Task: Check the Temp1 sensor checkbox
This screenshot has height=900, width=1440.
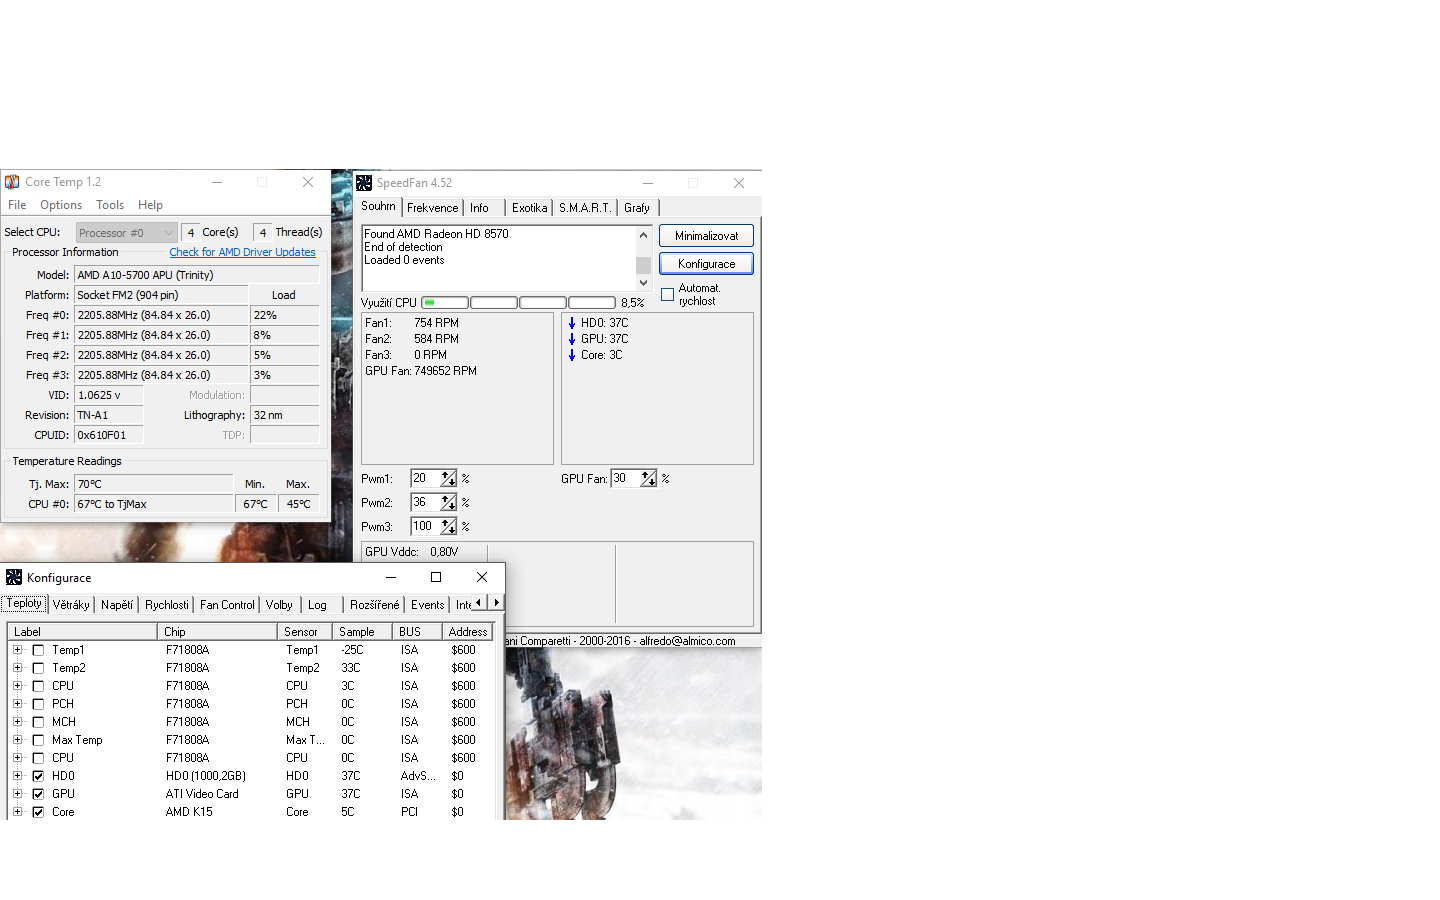Action: (38, 650)
